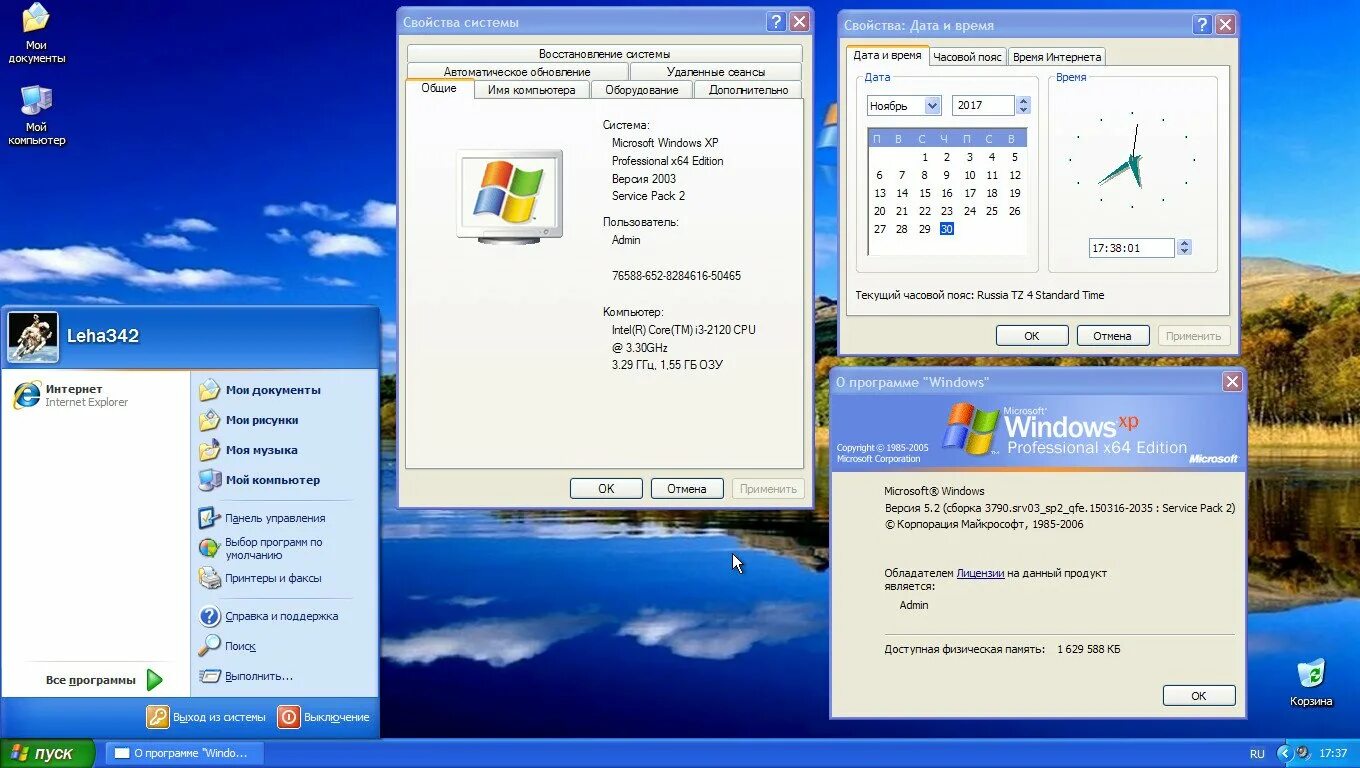Open the 'Часовой пояс' tab
This screenshot has width=1360, height=768.
tap(966, 57)
